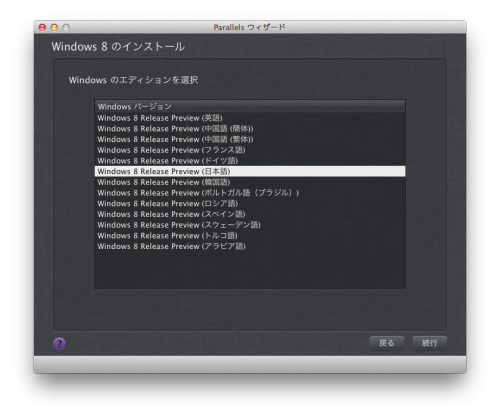Minimize the Parallels wizard with yellow button
Screen dimensions: 500x420
click(x=54, y=27)
